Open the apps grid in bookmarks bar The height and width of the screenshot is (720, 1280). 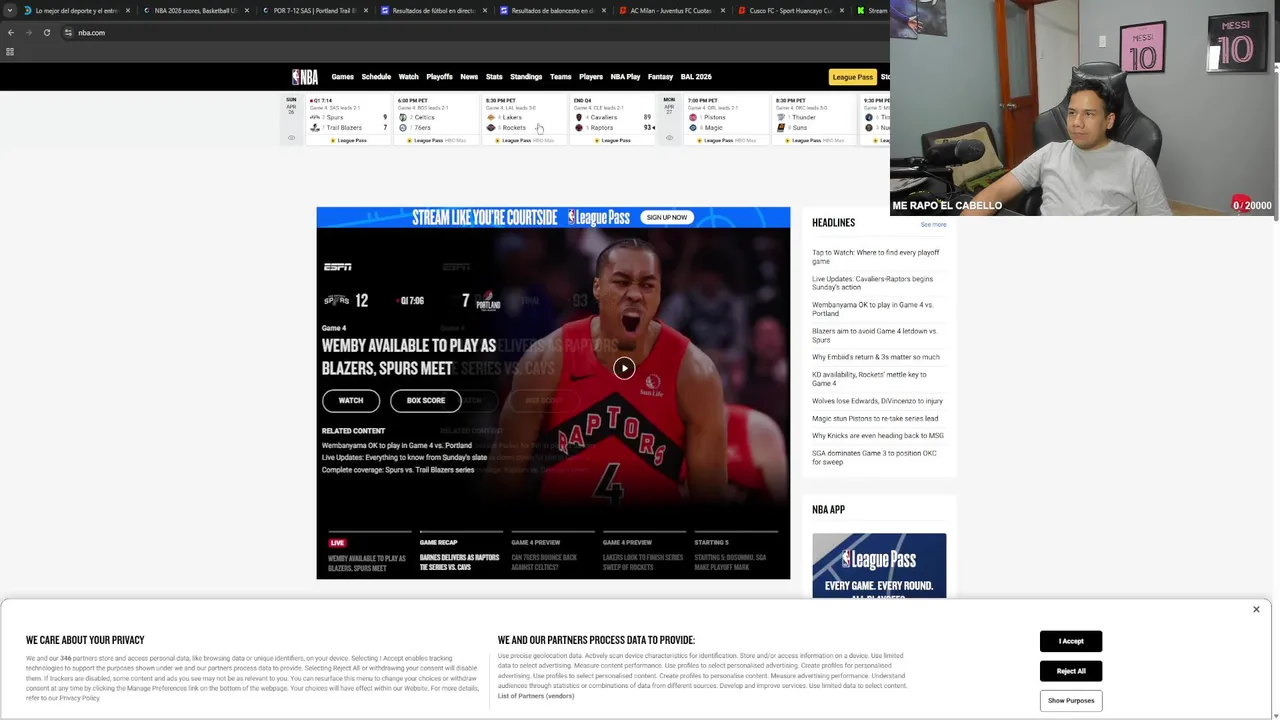coord(10,52)
